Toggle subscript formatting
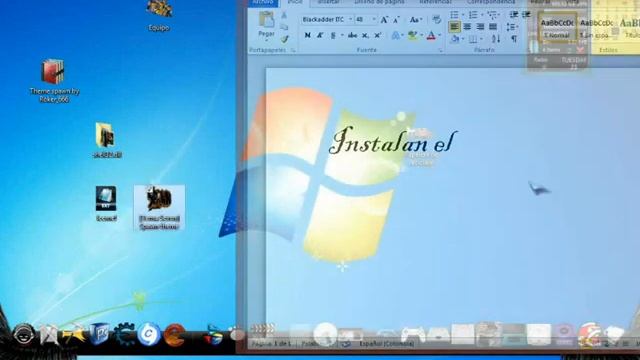 365,36
